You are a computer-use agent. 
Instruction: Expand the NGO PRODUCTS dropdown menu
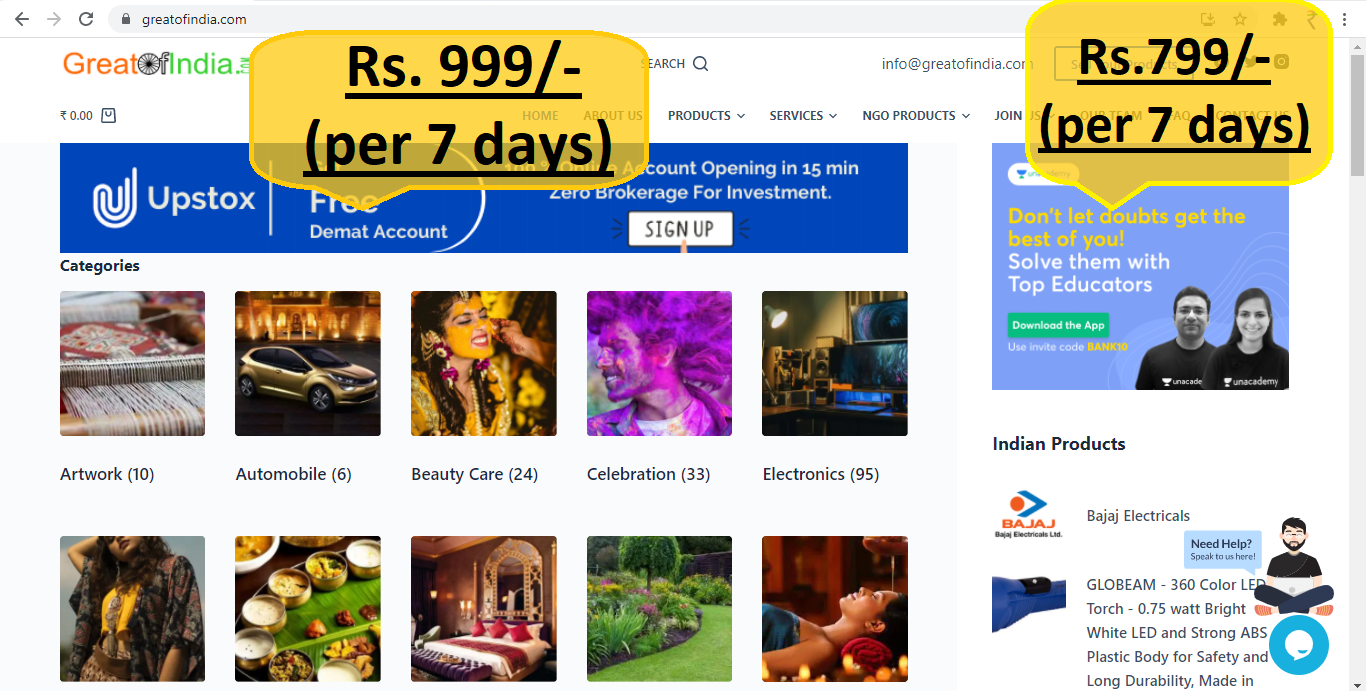click(916, 116)
